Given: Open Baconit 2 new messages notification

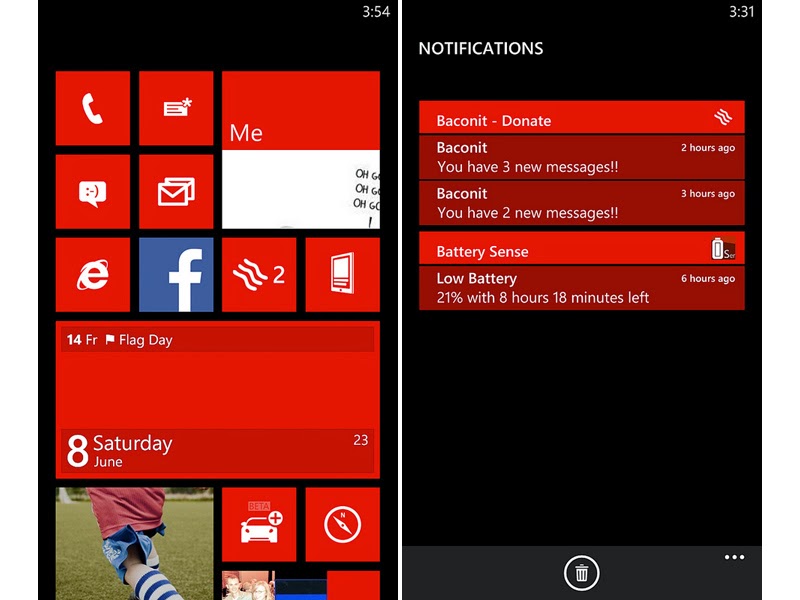Looking at the screenshot, I should 581,203.
